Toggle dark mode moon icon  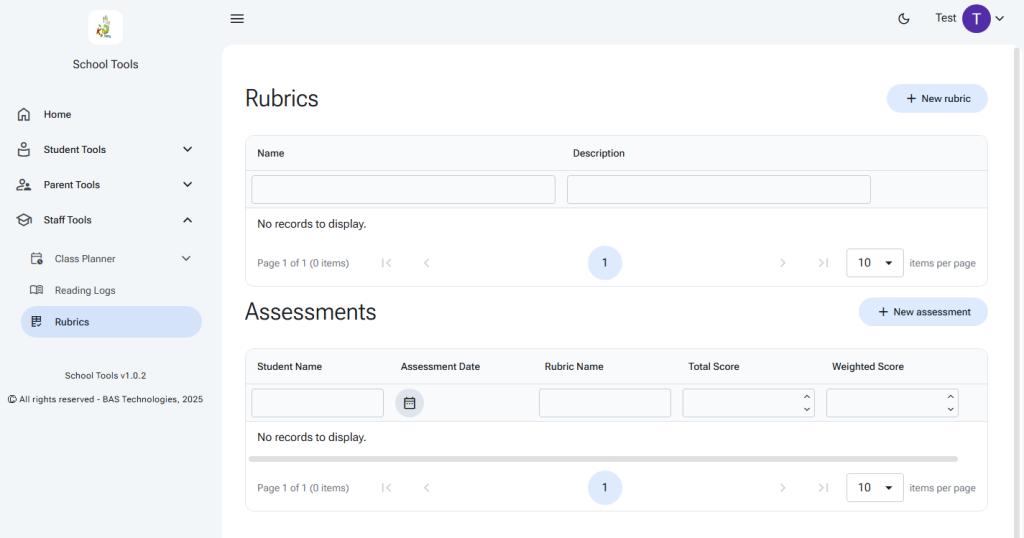point(904,19)
